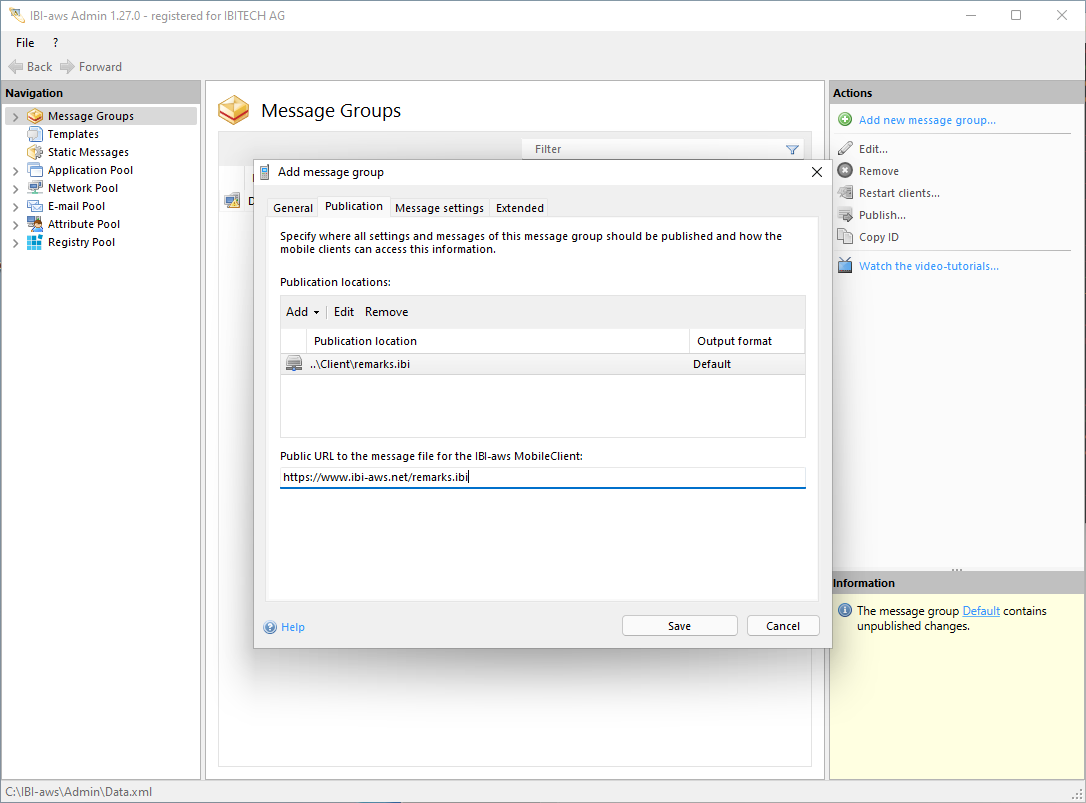The width and height of the screenshot is (1086, 803).
Task: Open the Watch the video-tutorials link
Action: [928, 266]
